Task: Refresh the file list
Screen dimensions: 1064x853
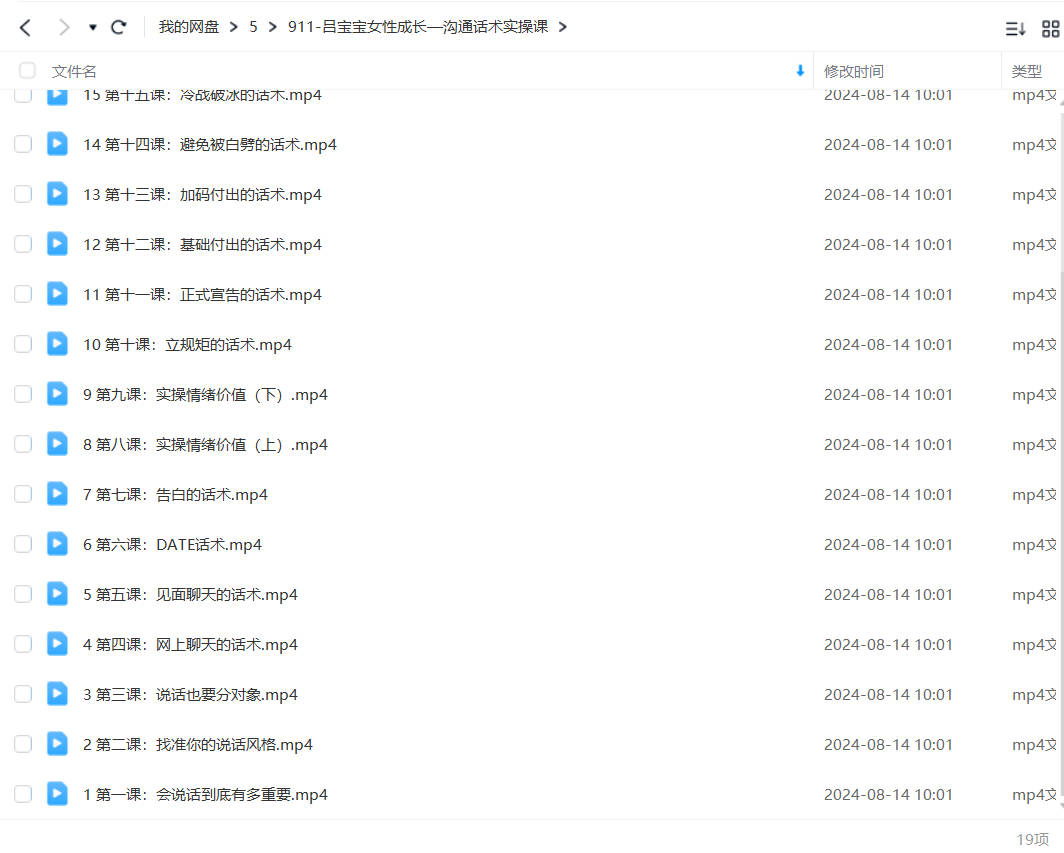Action: (x=119, y=27)
